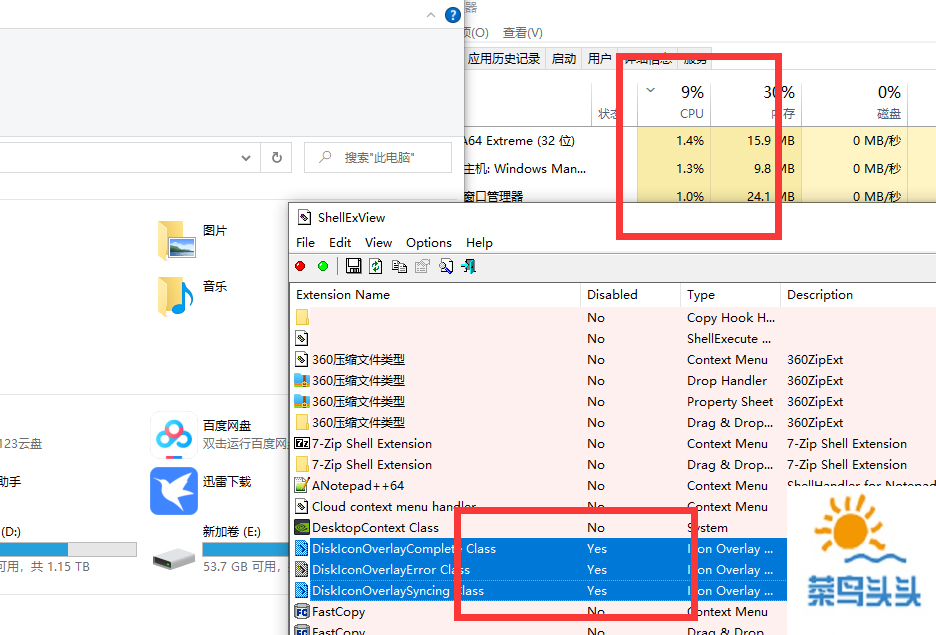This screenshot has height=635, width=936.
Task: Open the View menu in ShellExView
Action: point(378,242)
